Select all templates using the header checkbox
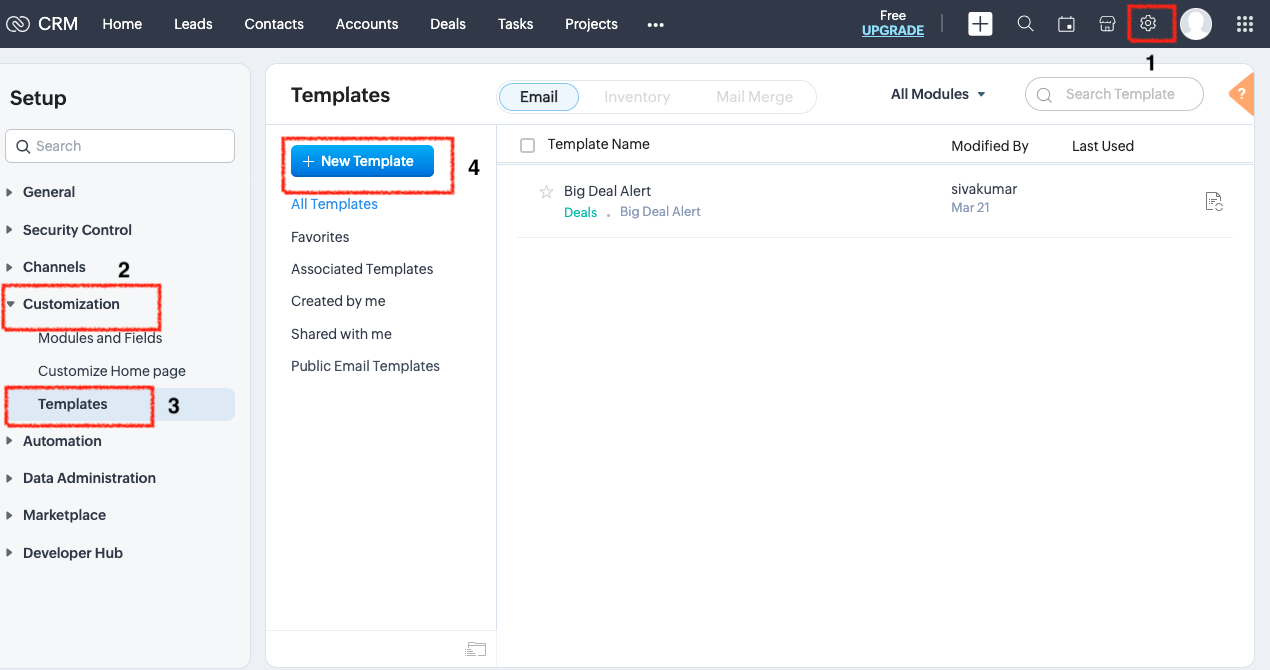1270x670 pixels. click(527, 144)
